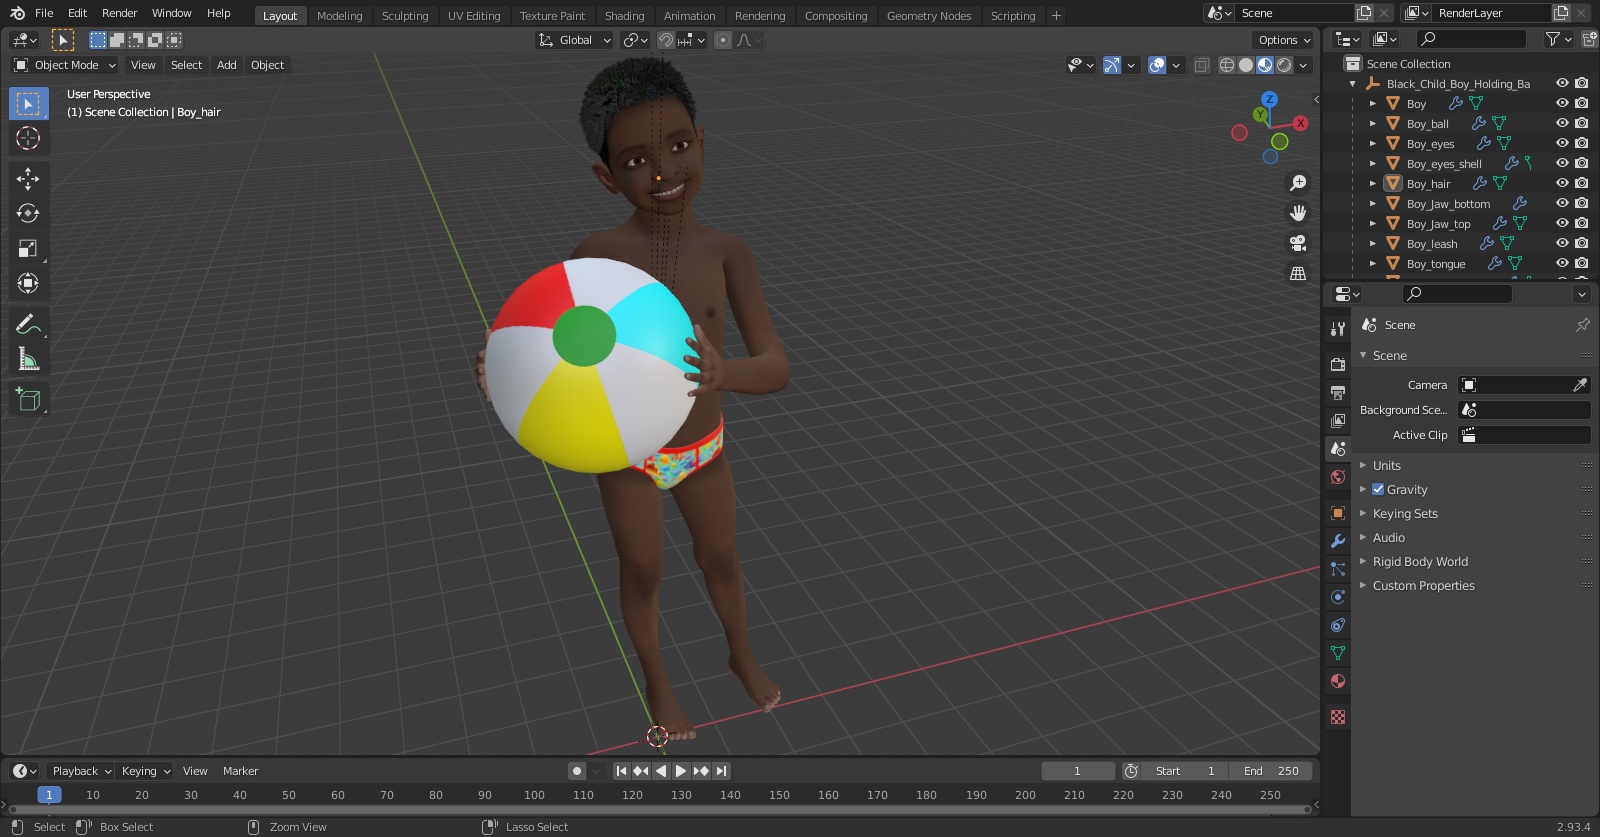The image size is (1600, 837).
Task: Jump to last frame
Action: (721, 771)
